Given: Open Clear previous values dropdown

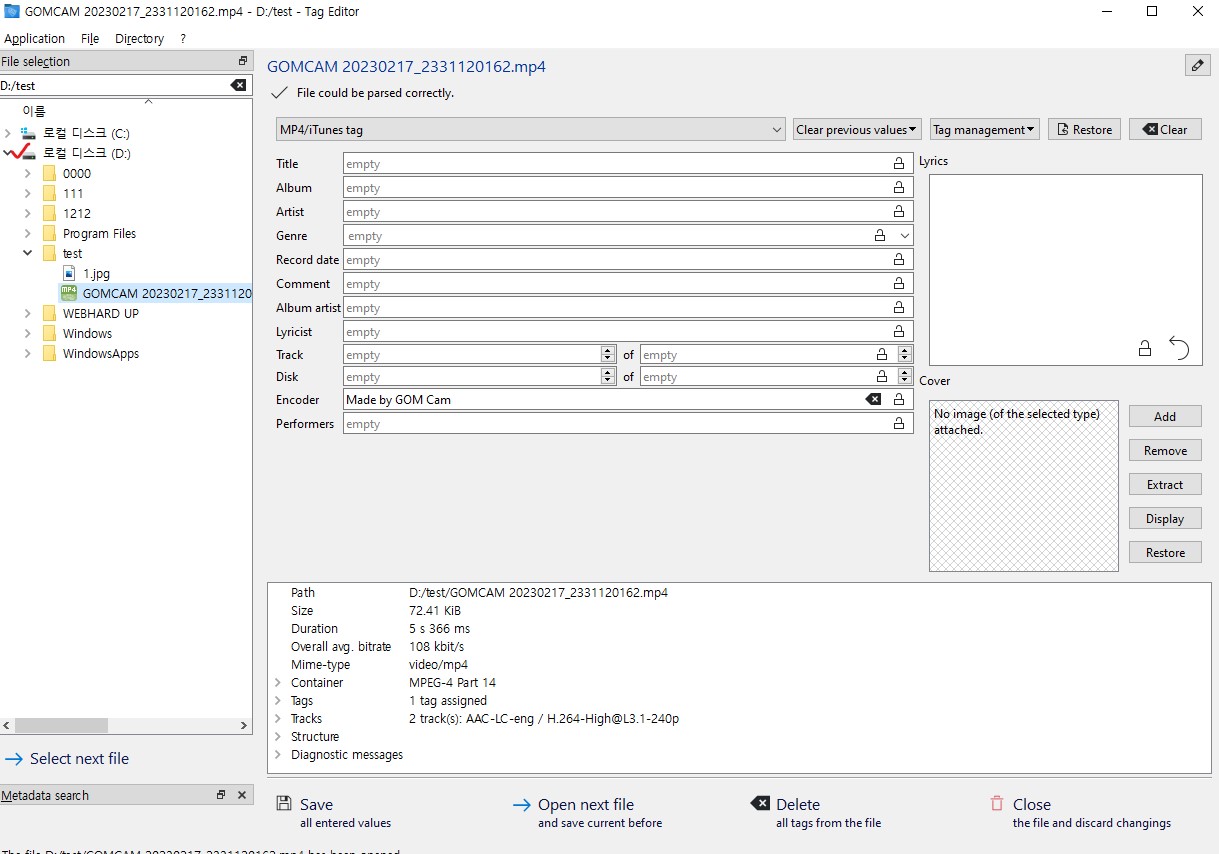Looking at the screenshot, I should click(857, 129).
